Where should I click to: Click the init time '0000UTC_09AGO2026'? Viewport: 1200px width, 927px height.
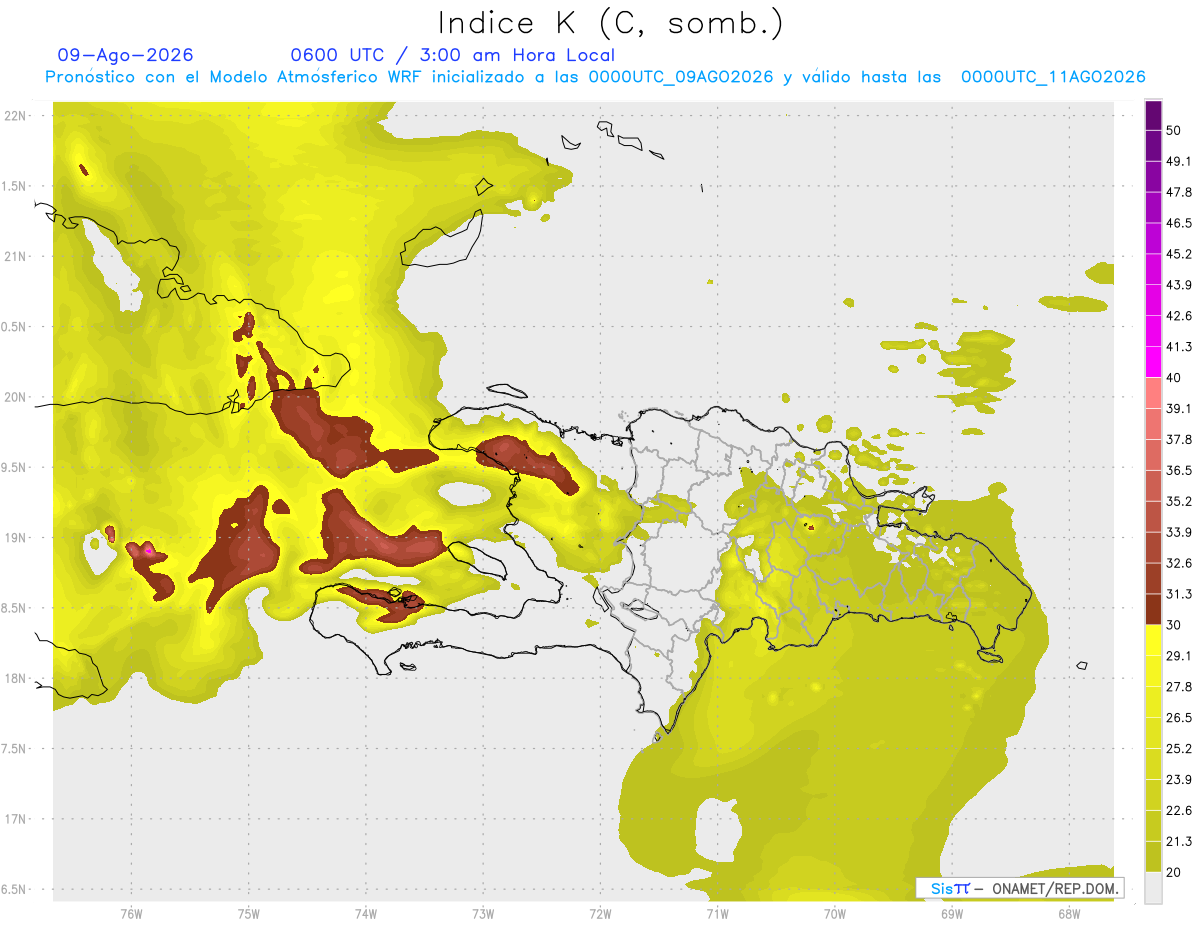pos(681,77)
